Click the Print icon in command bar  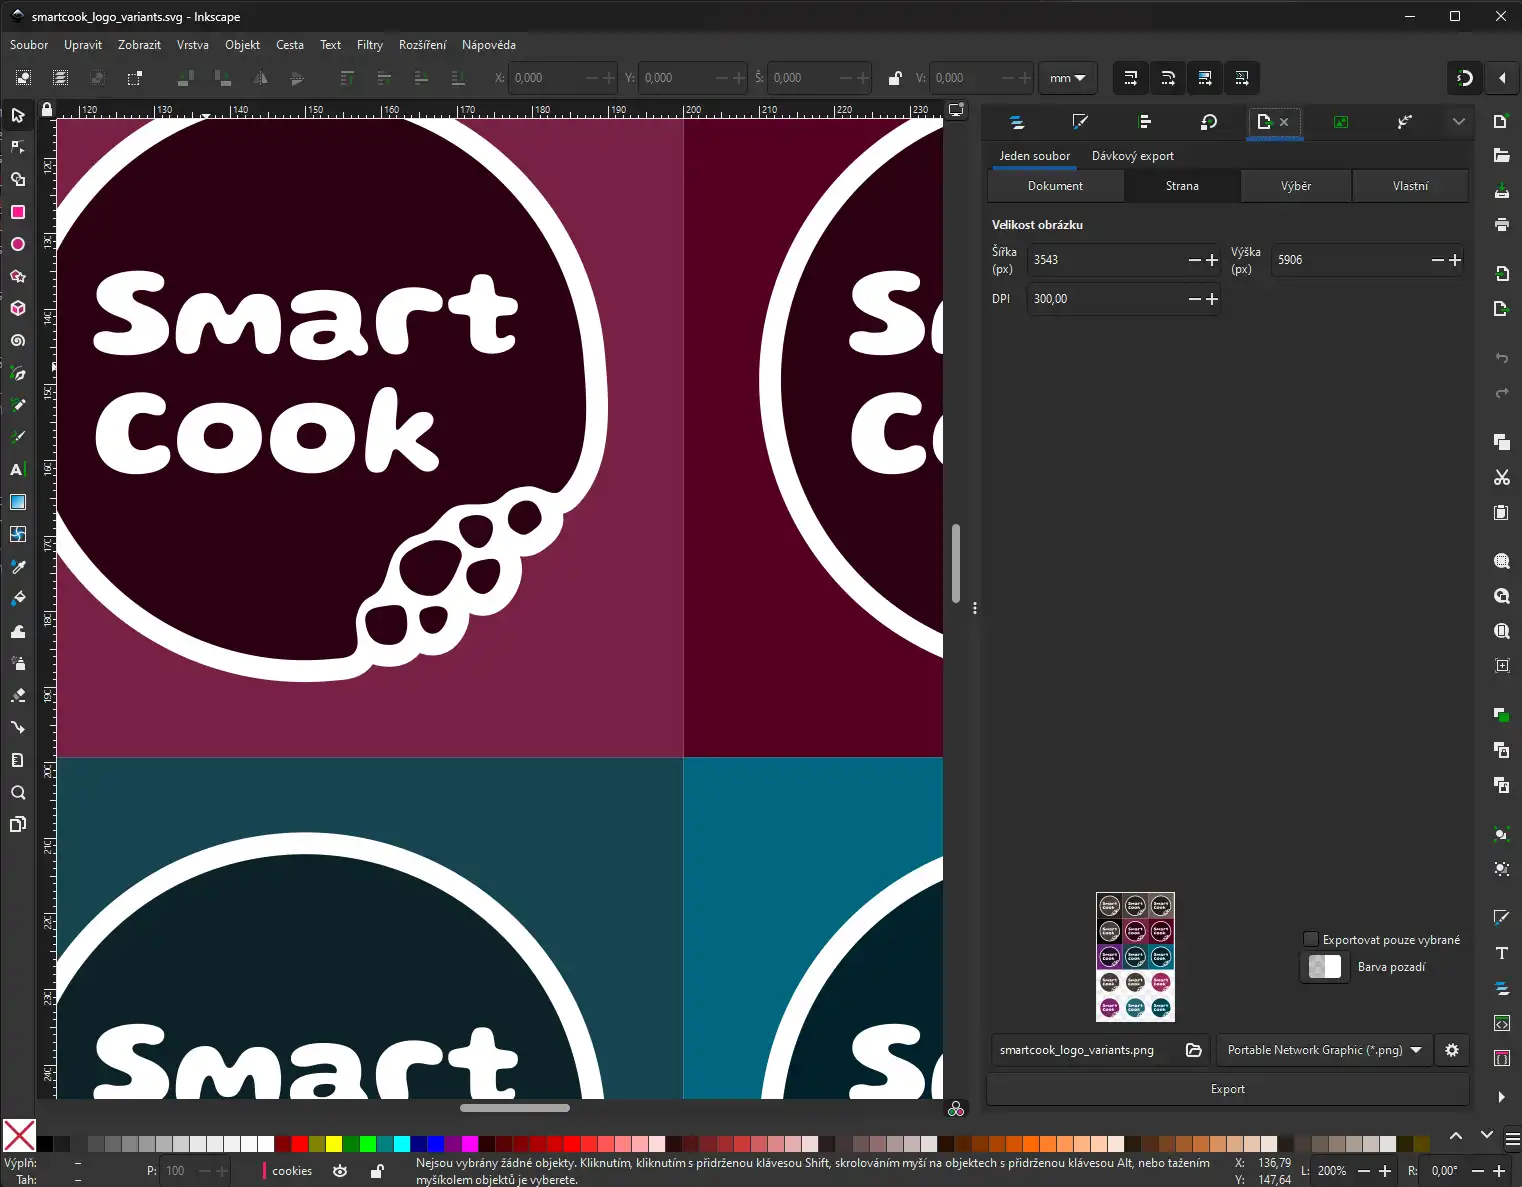click(1501, 224)
